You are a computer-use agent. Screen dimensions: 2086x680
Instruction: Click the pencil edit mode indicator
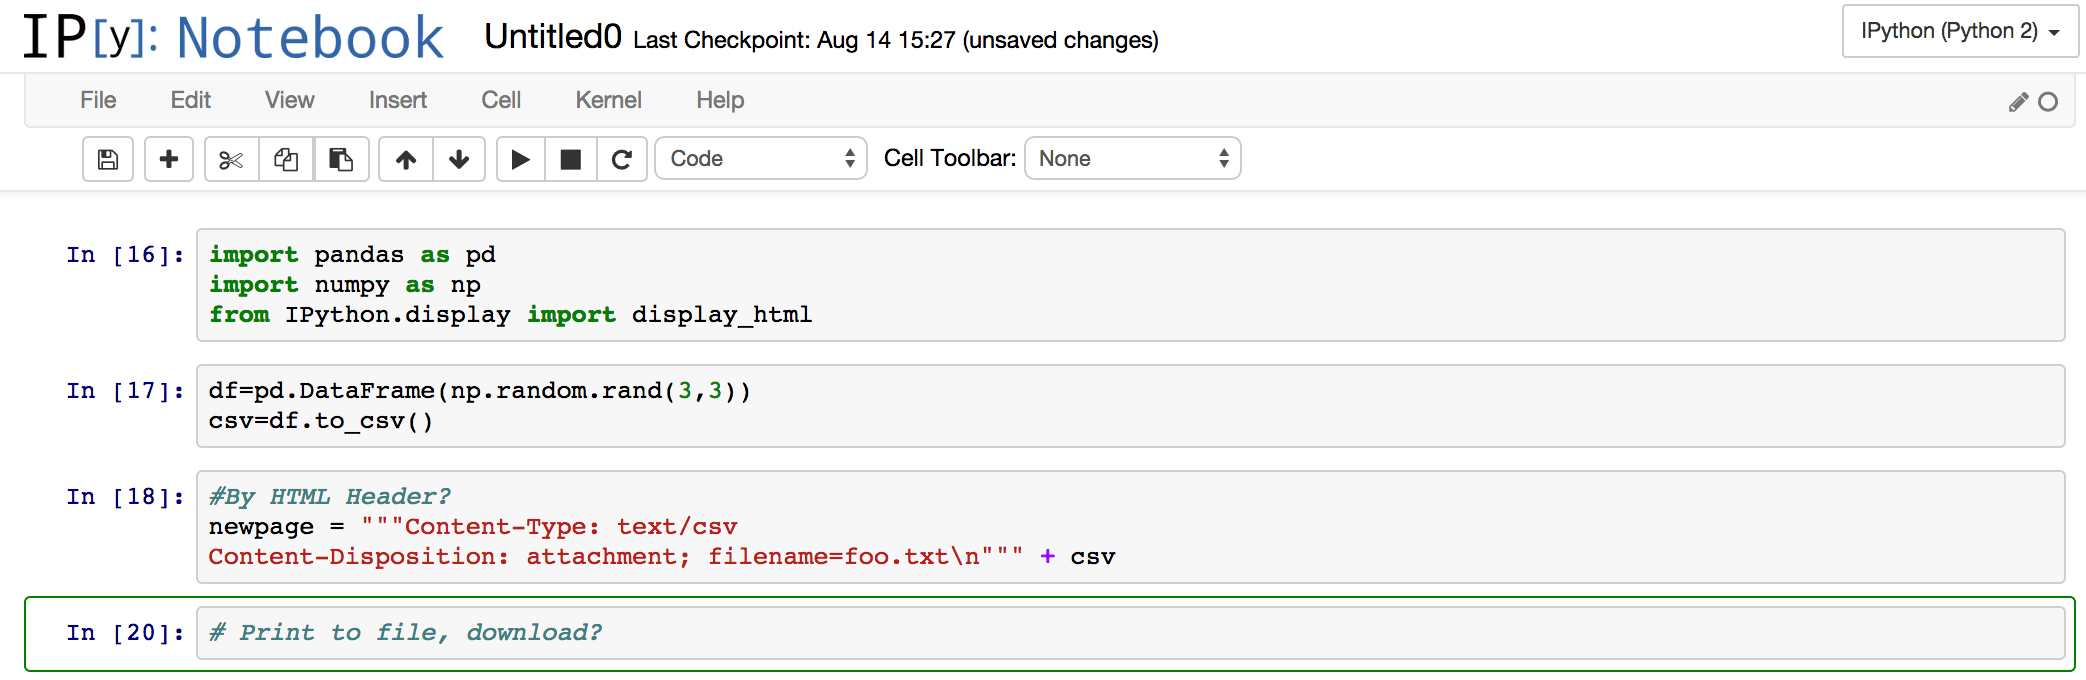2019,102
